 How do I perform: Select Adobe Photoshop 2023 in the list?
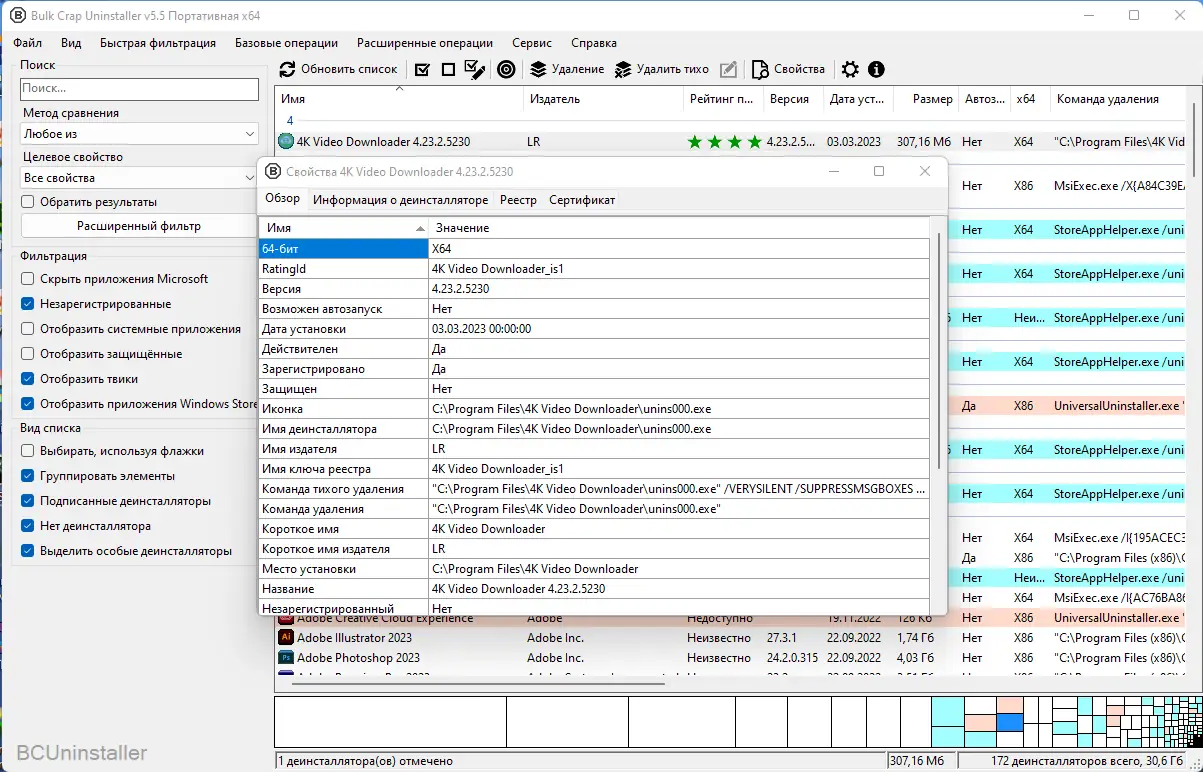[x=358, y=657]
